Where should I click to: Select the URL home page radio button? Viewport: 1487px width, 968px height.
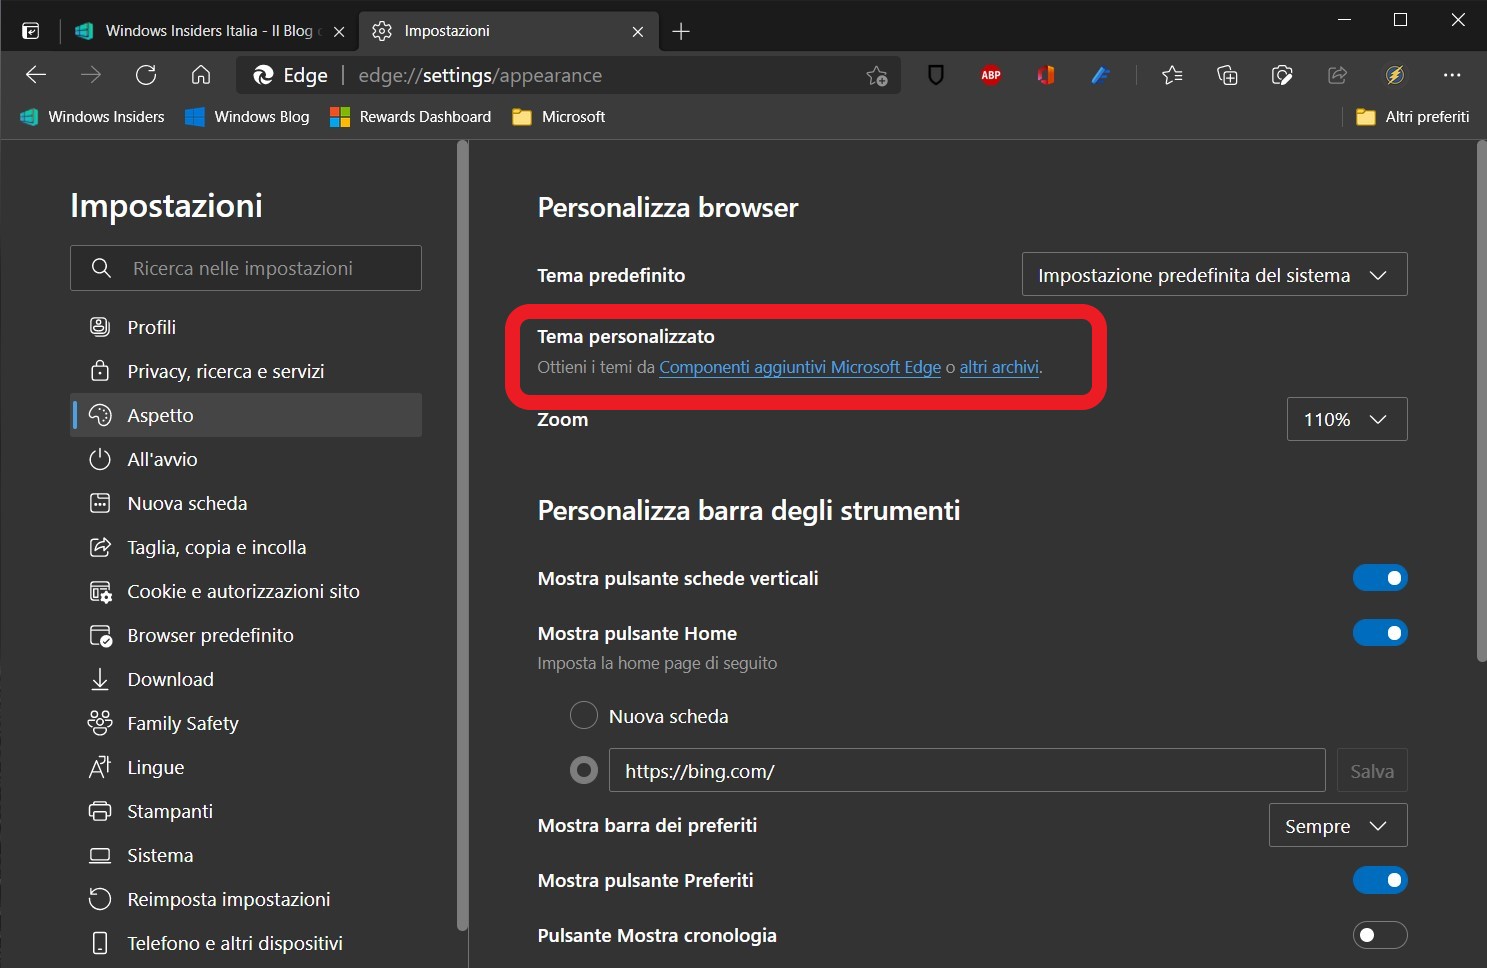584,770
